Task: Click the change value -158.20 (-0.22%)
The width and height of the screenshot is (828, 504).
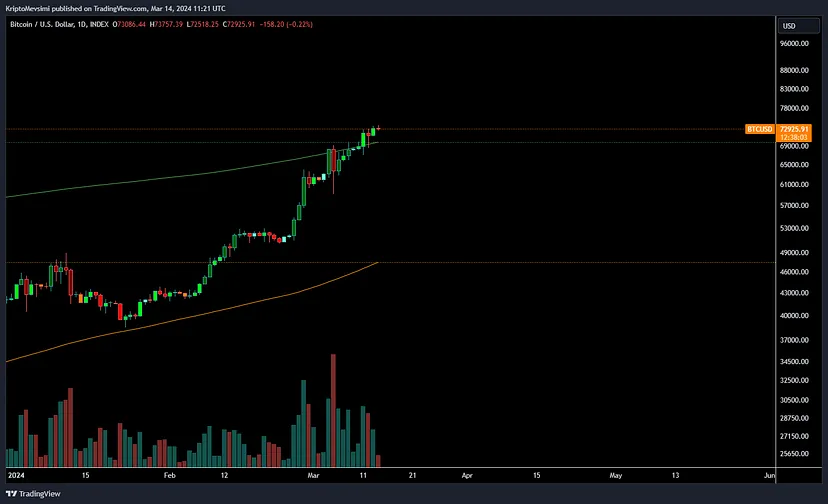Action: [x=286, y=24]
